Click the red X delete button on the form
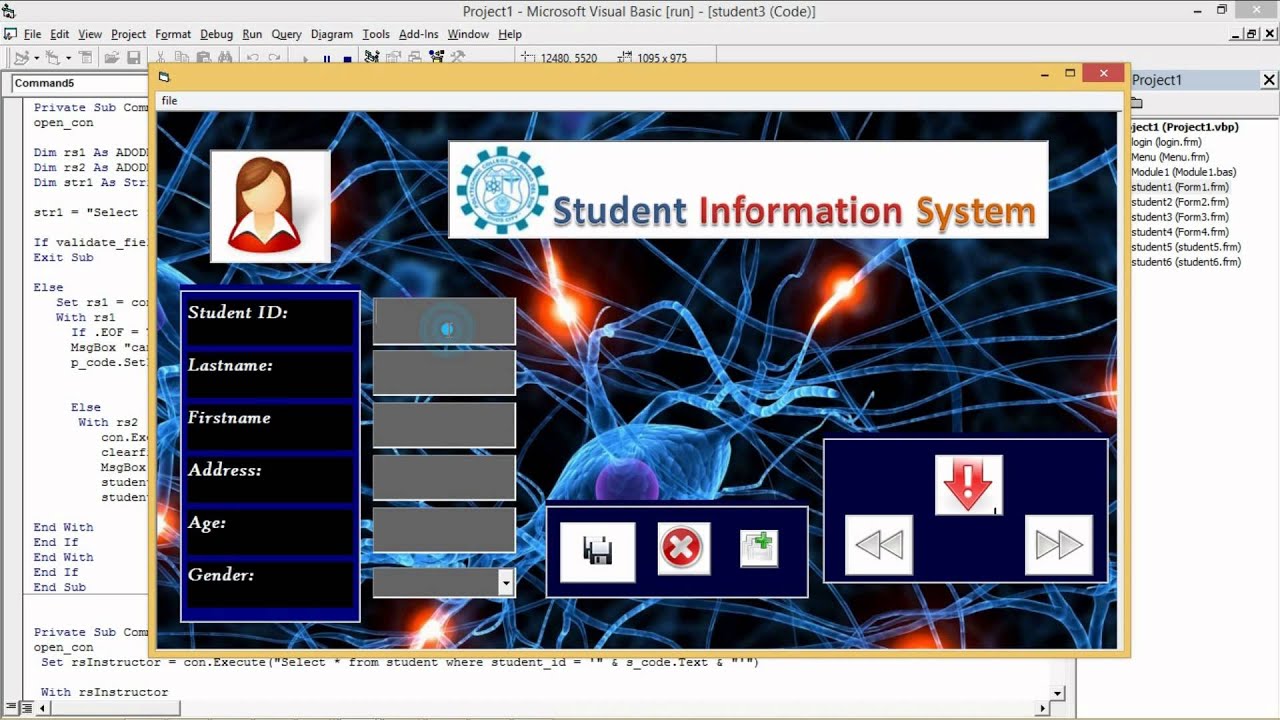The image size is (1280, 720). (x=683, y=548)
